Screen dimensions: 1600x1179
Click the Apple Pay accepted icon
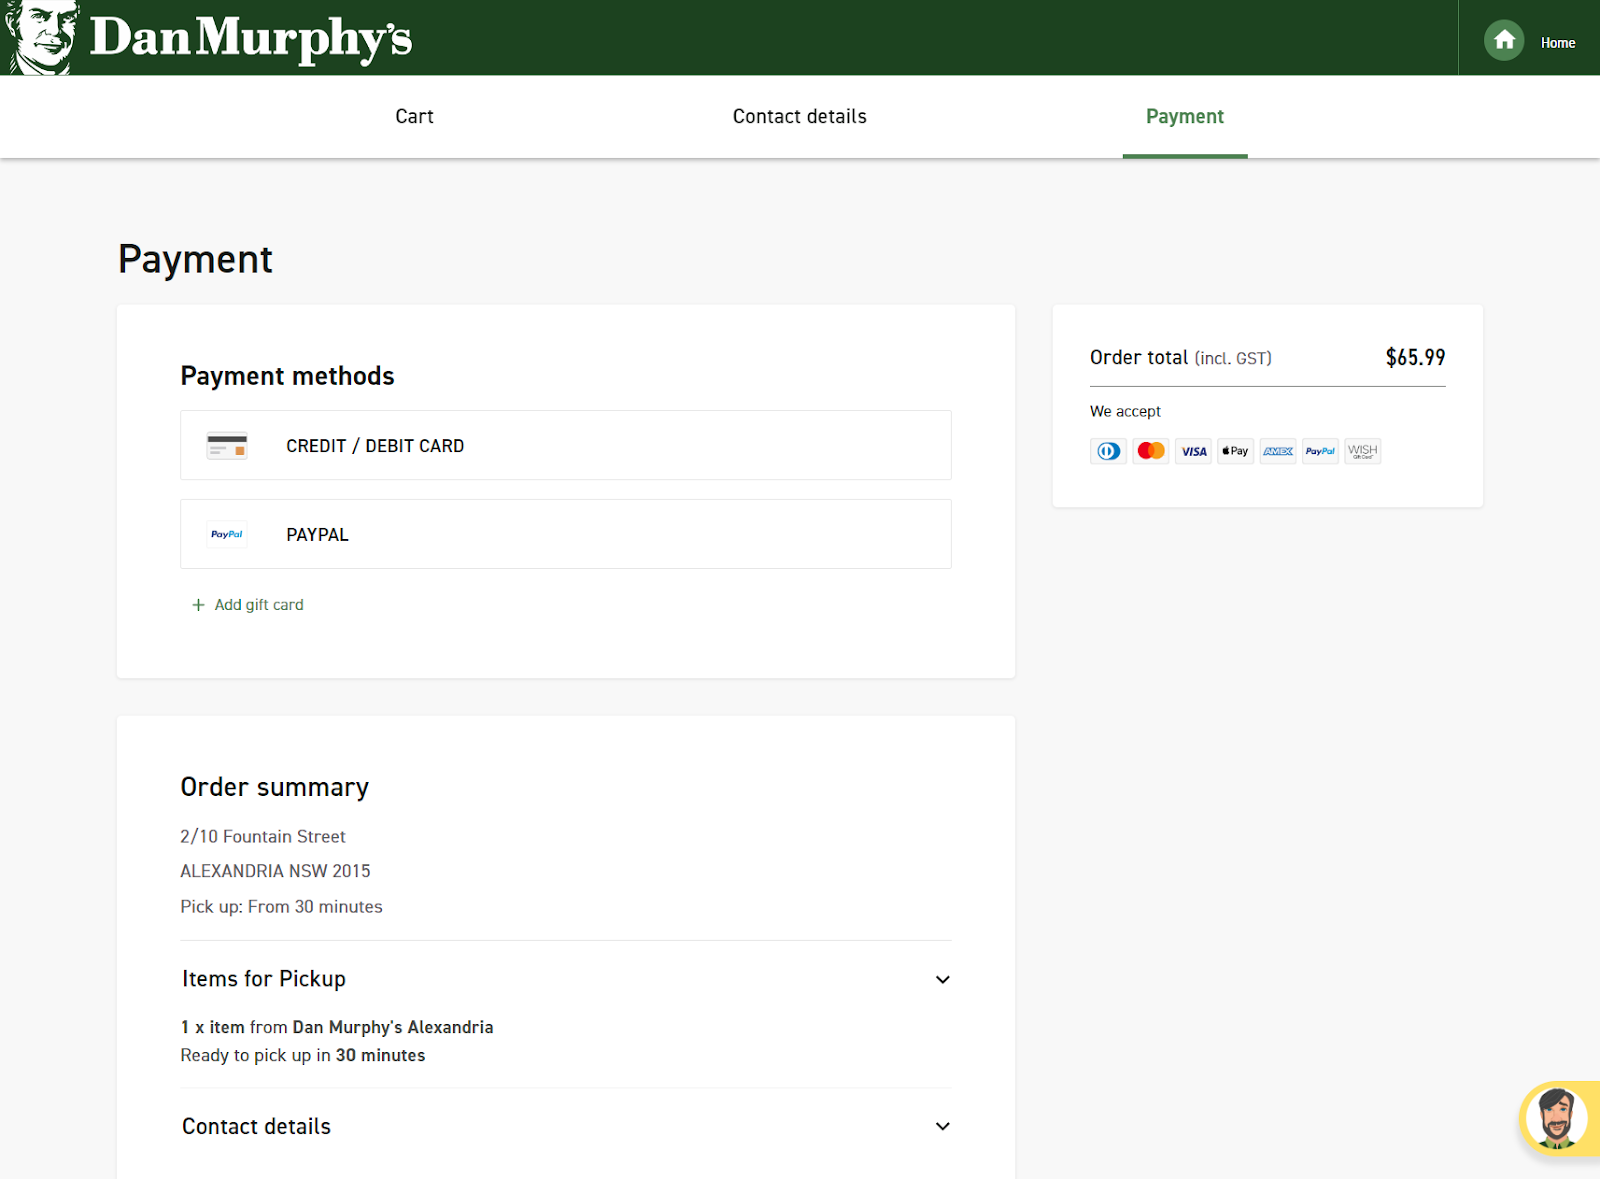[1235, 451]
